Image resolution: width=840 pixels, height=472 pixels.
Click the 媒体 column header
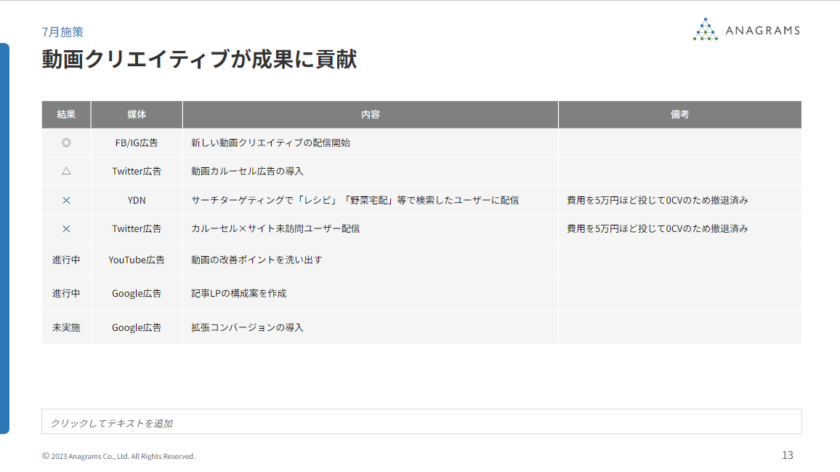(x=137, y=115)
